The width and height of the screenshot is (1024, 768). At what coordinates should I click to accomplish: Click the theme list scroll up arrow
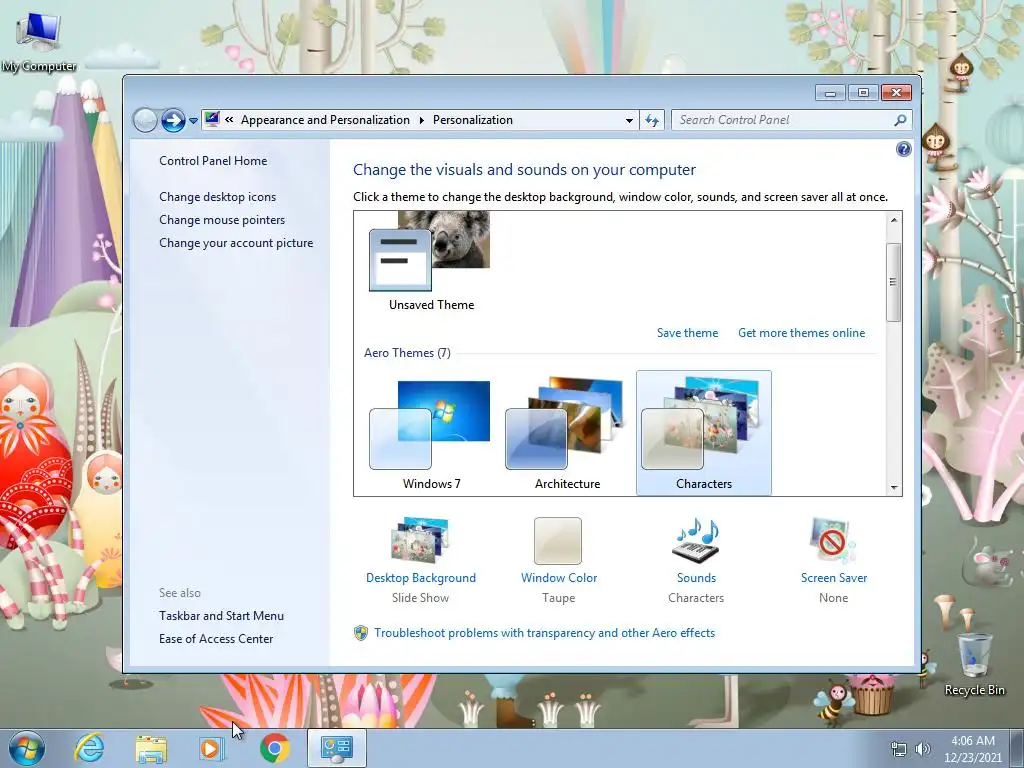point(894,220)
